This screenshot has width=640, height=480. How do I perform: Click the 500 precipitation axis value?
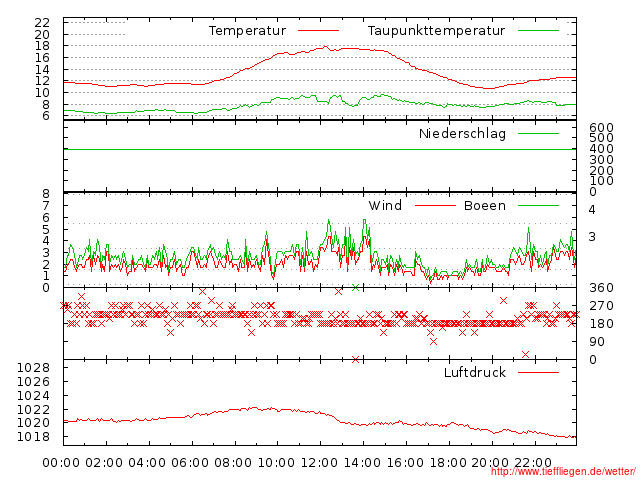tap(601, 138)
